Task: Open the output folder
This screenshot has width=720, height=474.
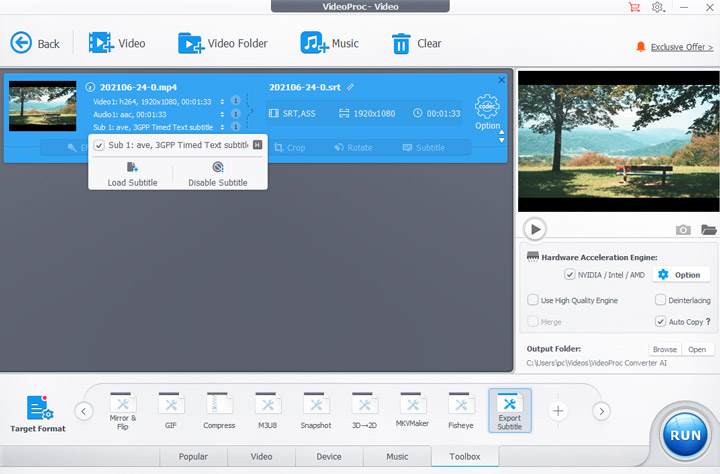Action: (697, 350)
